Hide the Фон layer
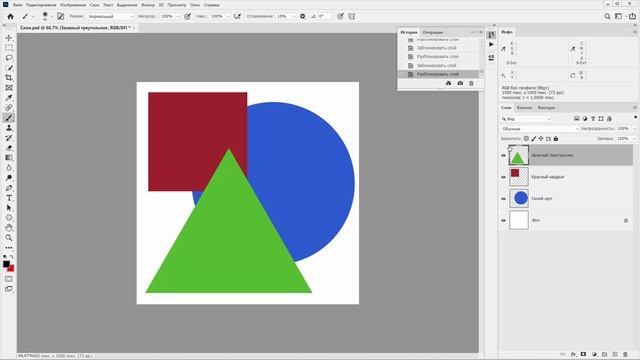Screen dimensions: 640x360 coord(503,220)
